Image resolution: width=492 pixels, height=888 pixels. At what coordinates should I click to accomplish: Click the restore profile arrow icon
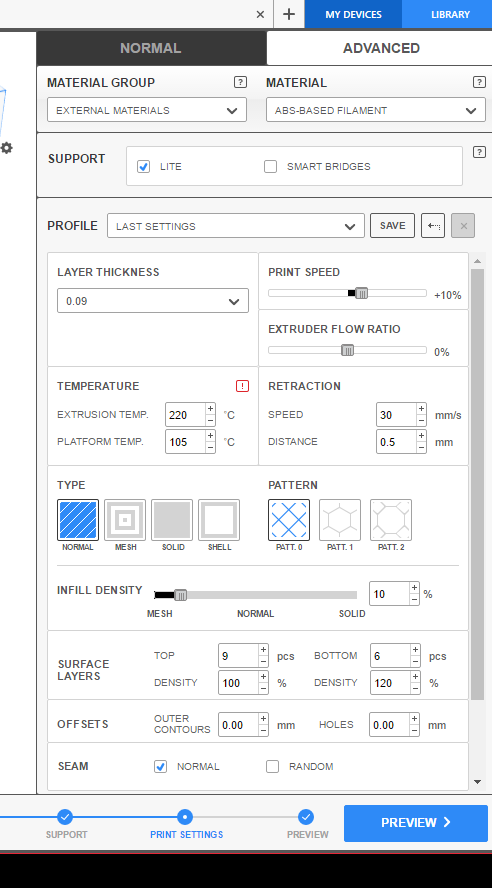tap(433, 226)
